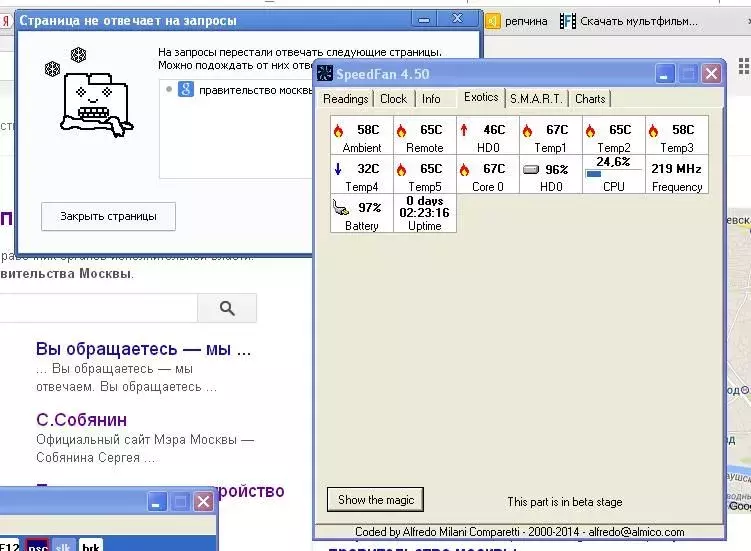
Task: Click the flame icon for Temp1 67C
Action: (x=527, y=130)
